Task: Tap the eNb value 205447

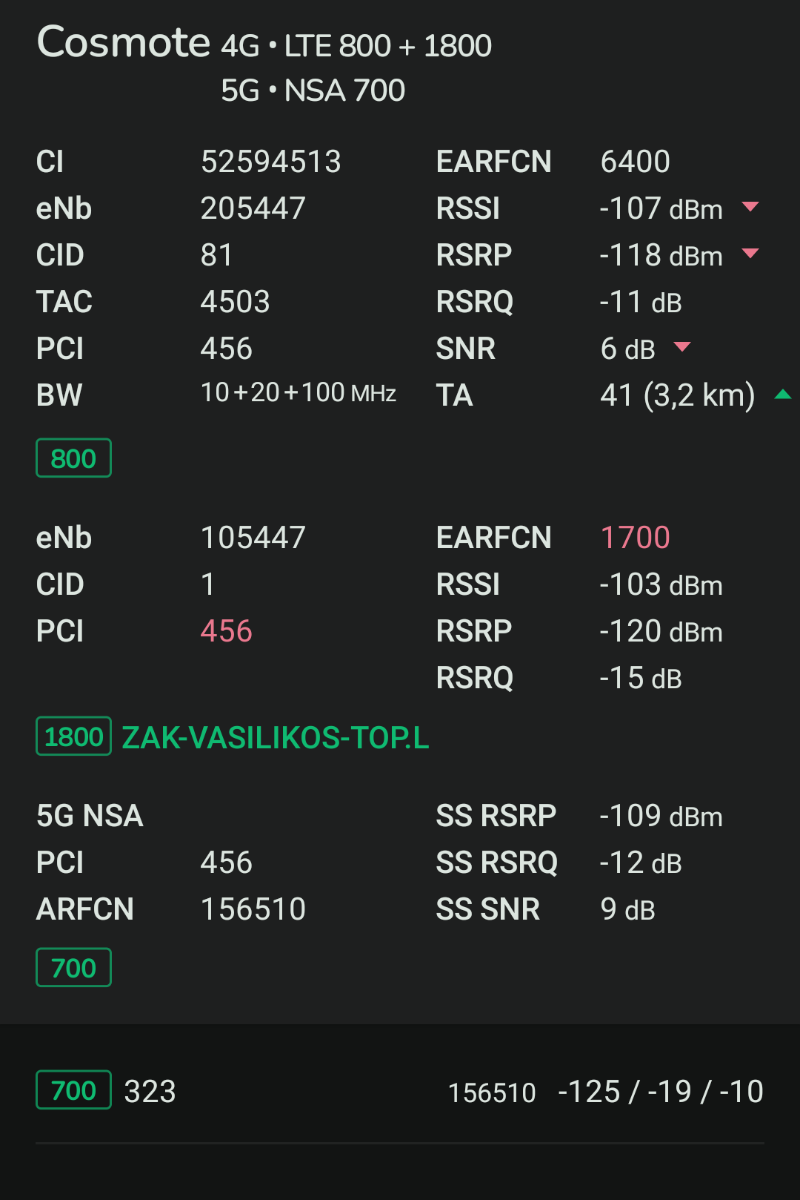Action: pos(253,209)
